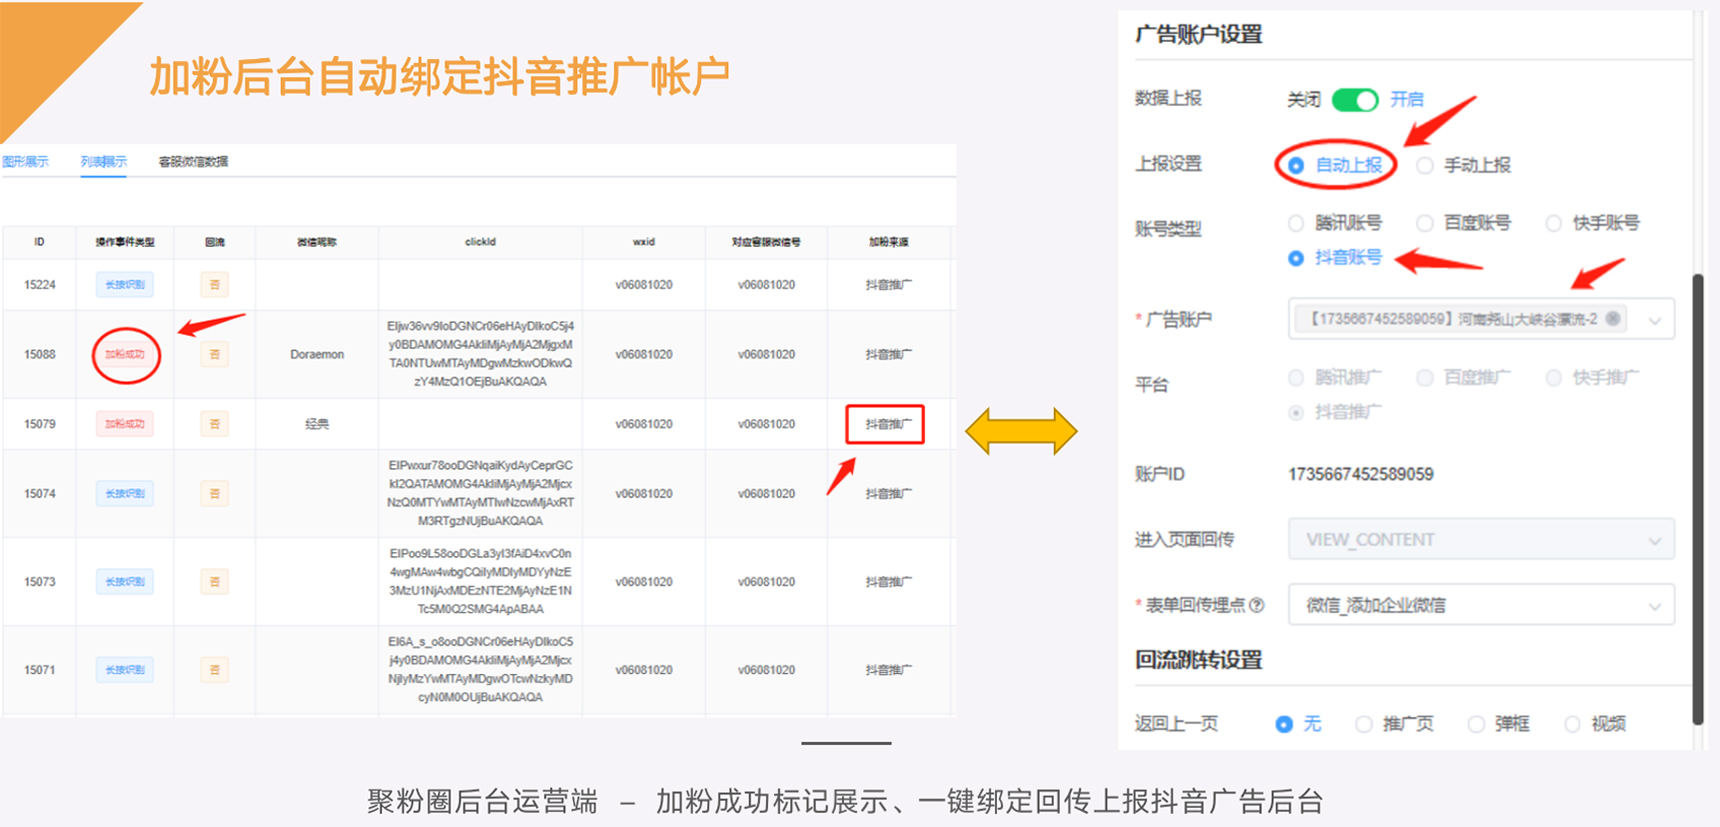Viewport: 1720px width, 827px height.
Task: Click 抖音推广 source in row 15079
Action: click(886, 424)
